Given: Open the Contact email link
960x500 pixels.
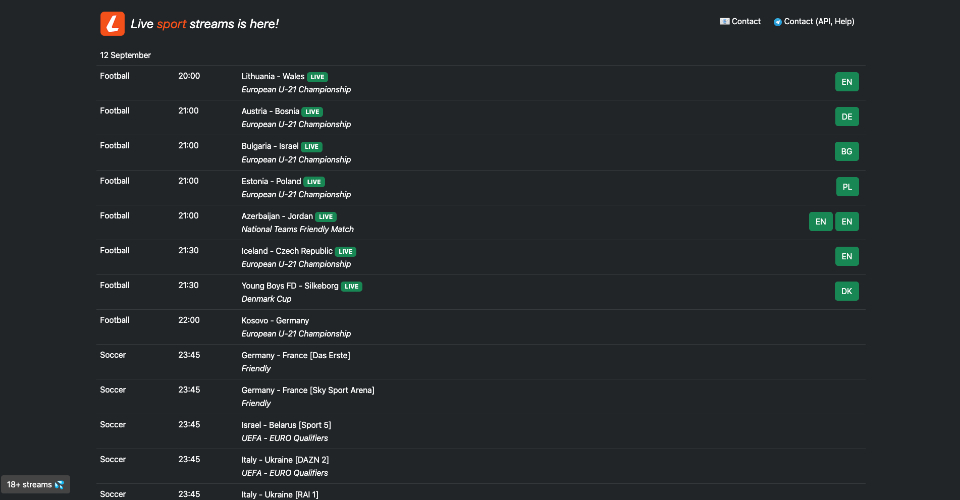Looking at the screenshot, I should coord(740,21).
